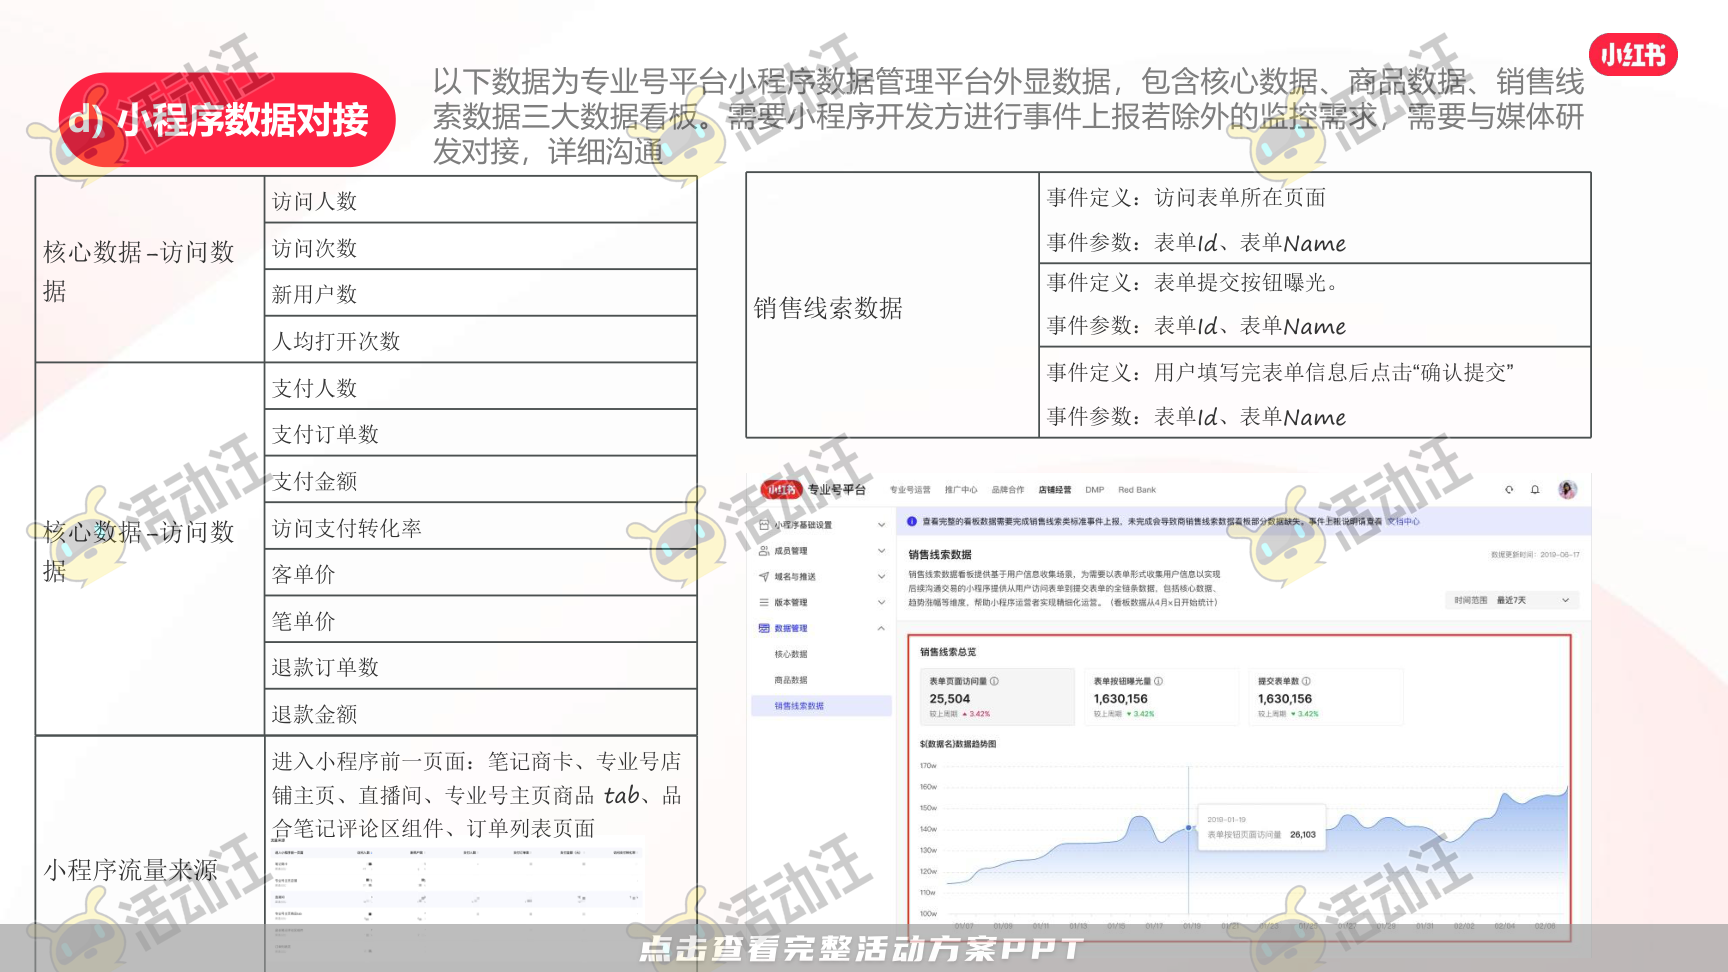1728x972 pixels.
Task: Open the 时间范围 最近7天 dropdown
Action: click(x=1512, y=600)
